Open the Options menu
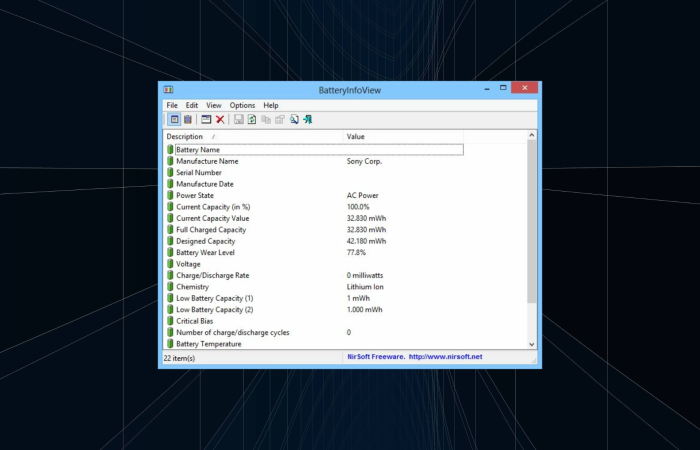 tap(242, 105)
